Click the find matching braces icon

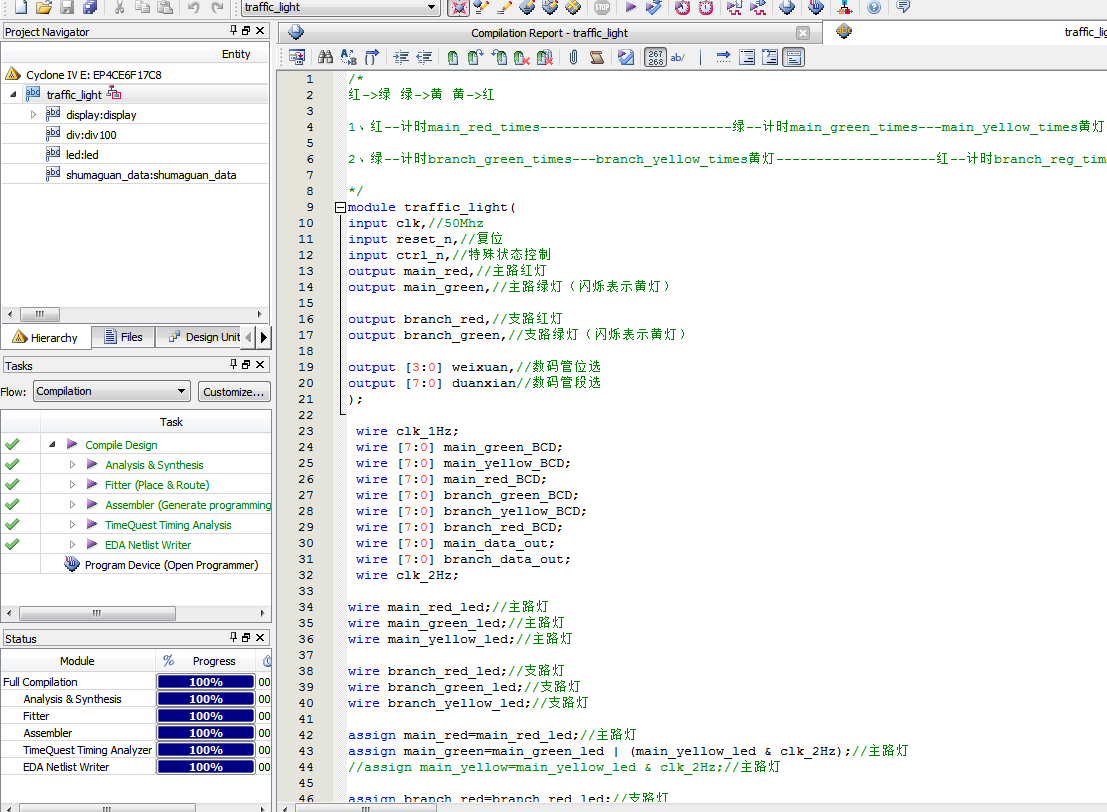click(371, 57)
